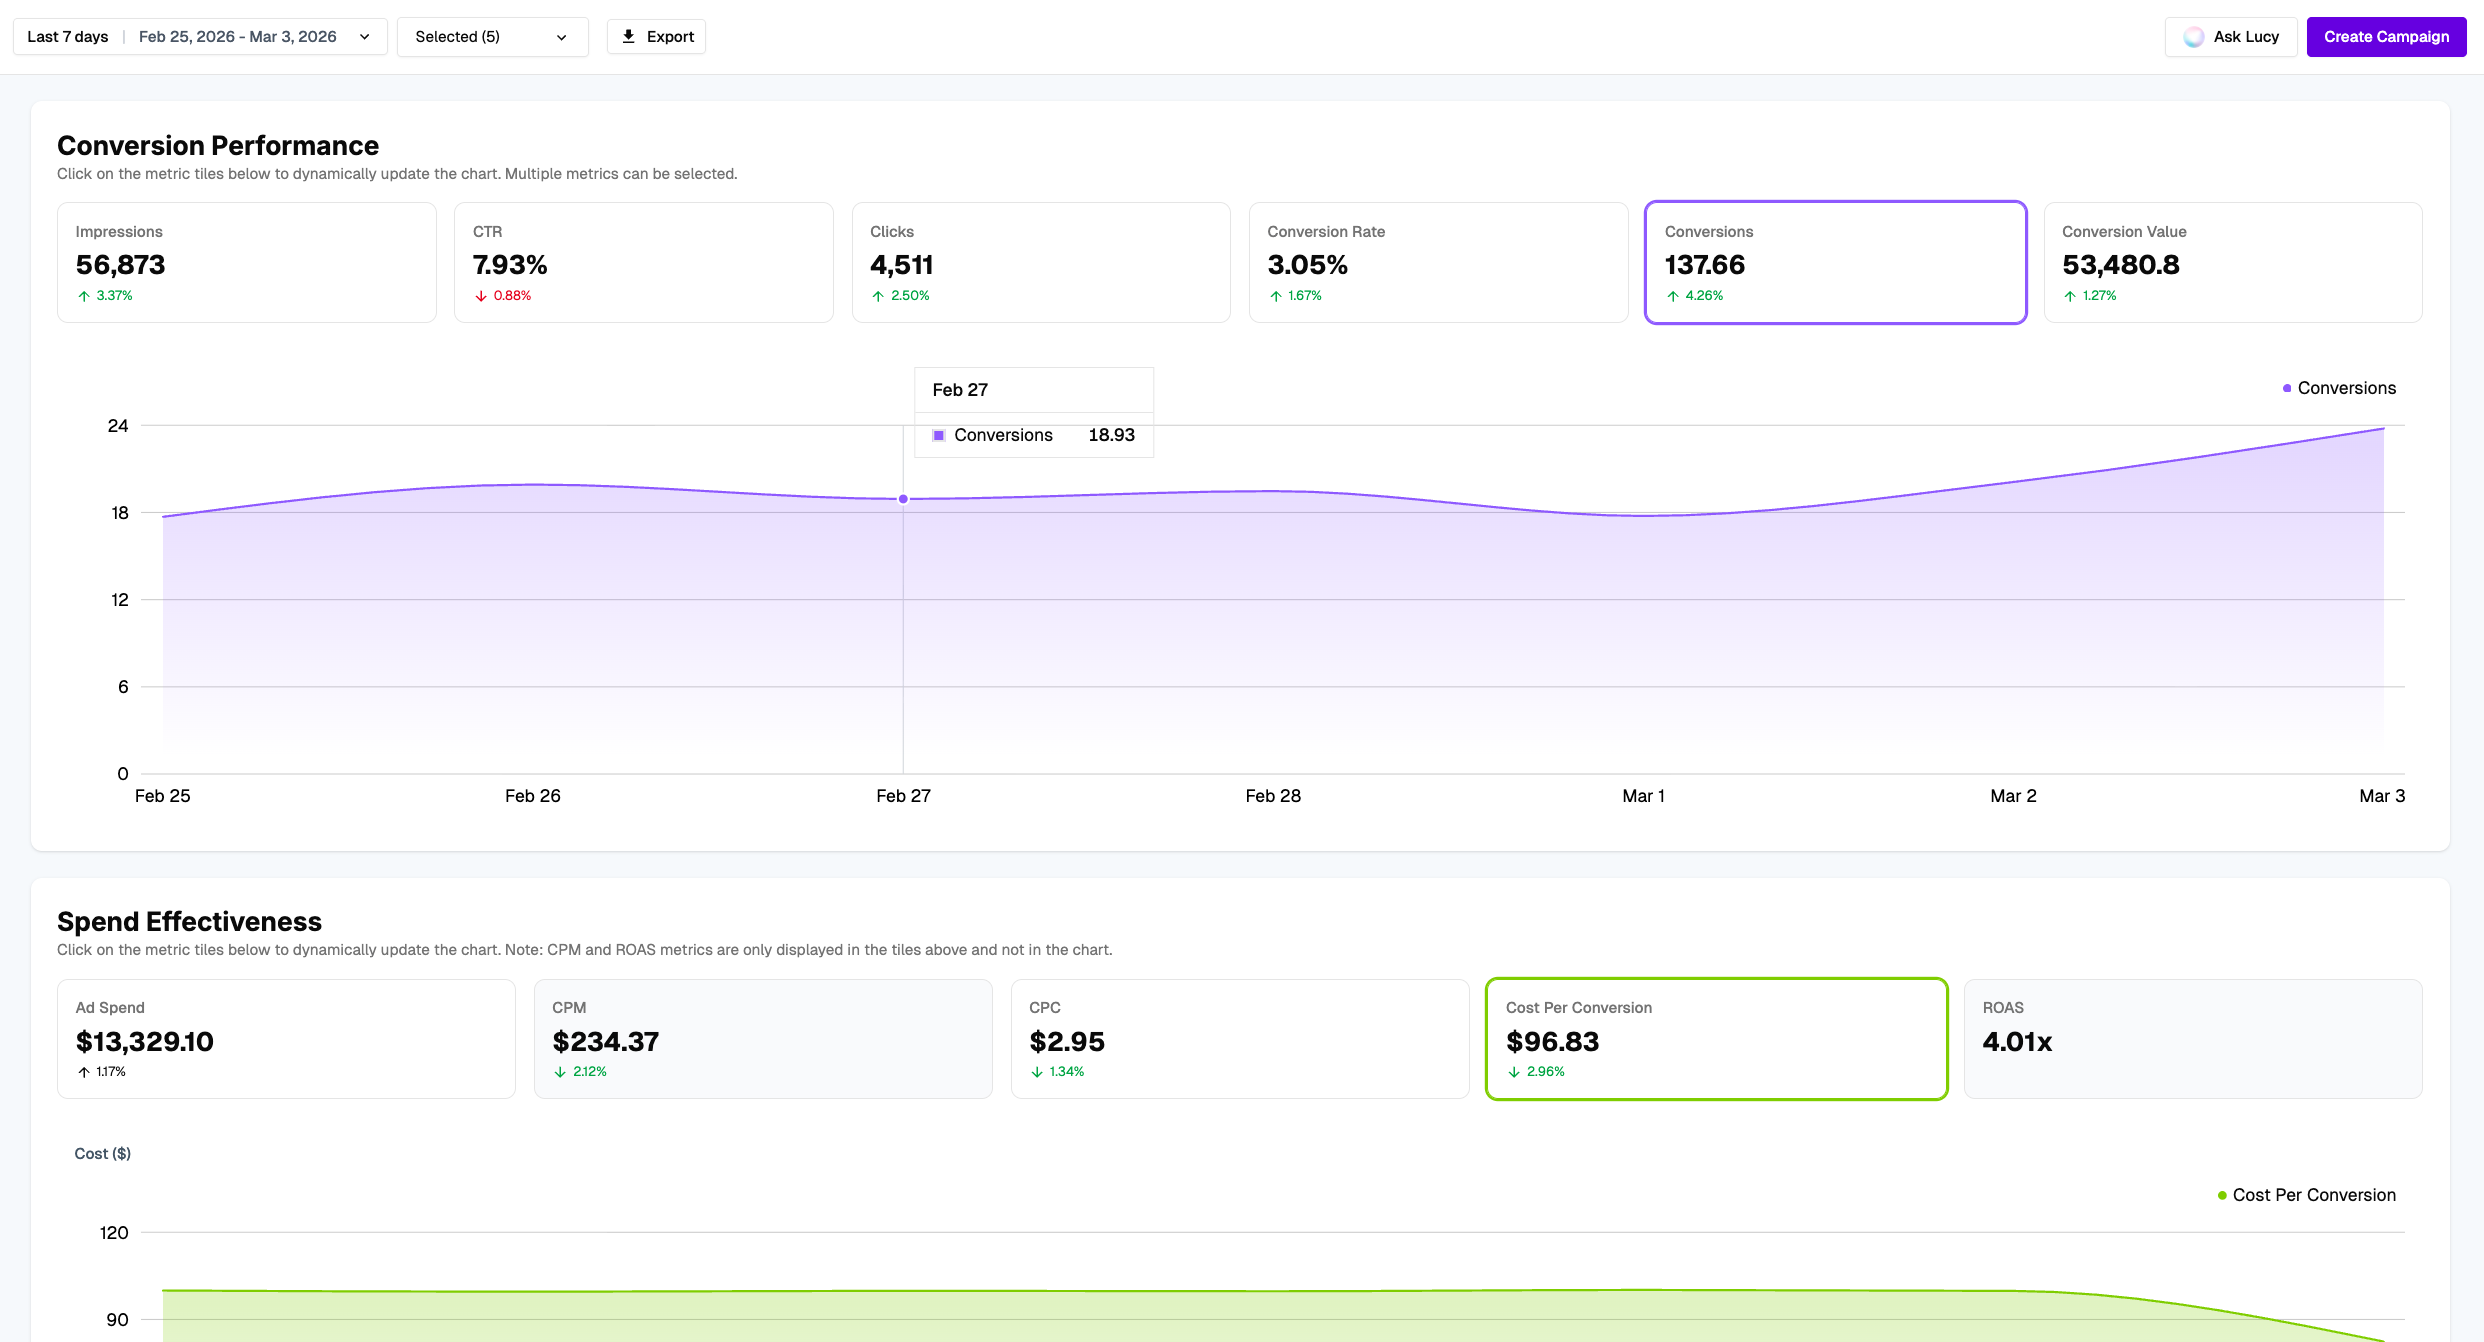
Task: Click the Create Campaign button
Action: point(2385,36)
